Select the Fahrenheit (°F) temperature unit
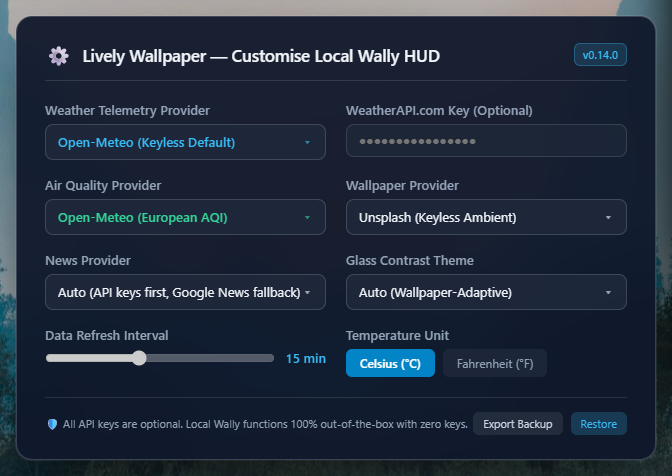 click(495, 363)
